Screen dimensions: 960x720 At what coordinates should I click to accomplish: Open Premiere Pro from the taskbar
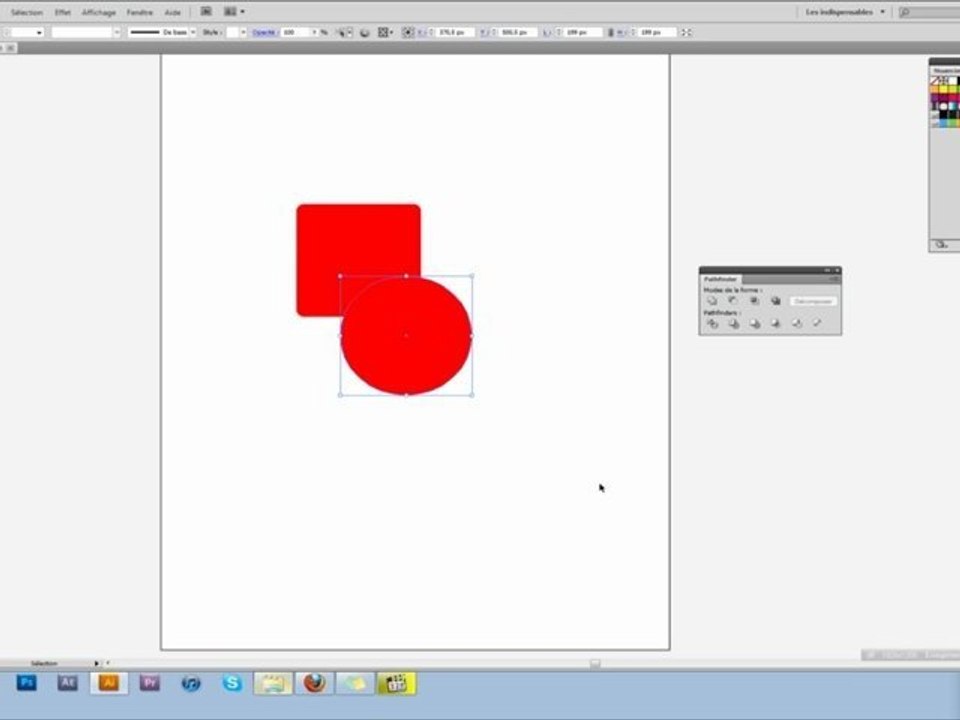(150, 683)
